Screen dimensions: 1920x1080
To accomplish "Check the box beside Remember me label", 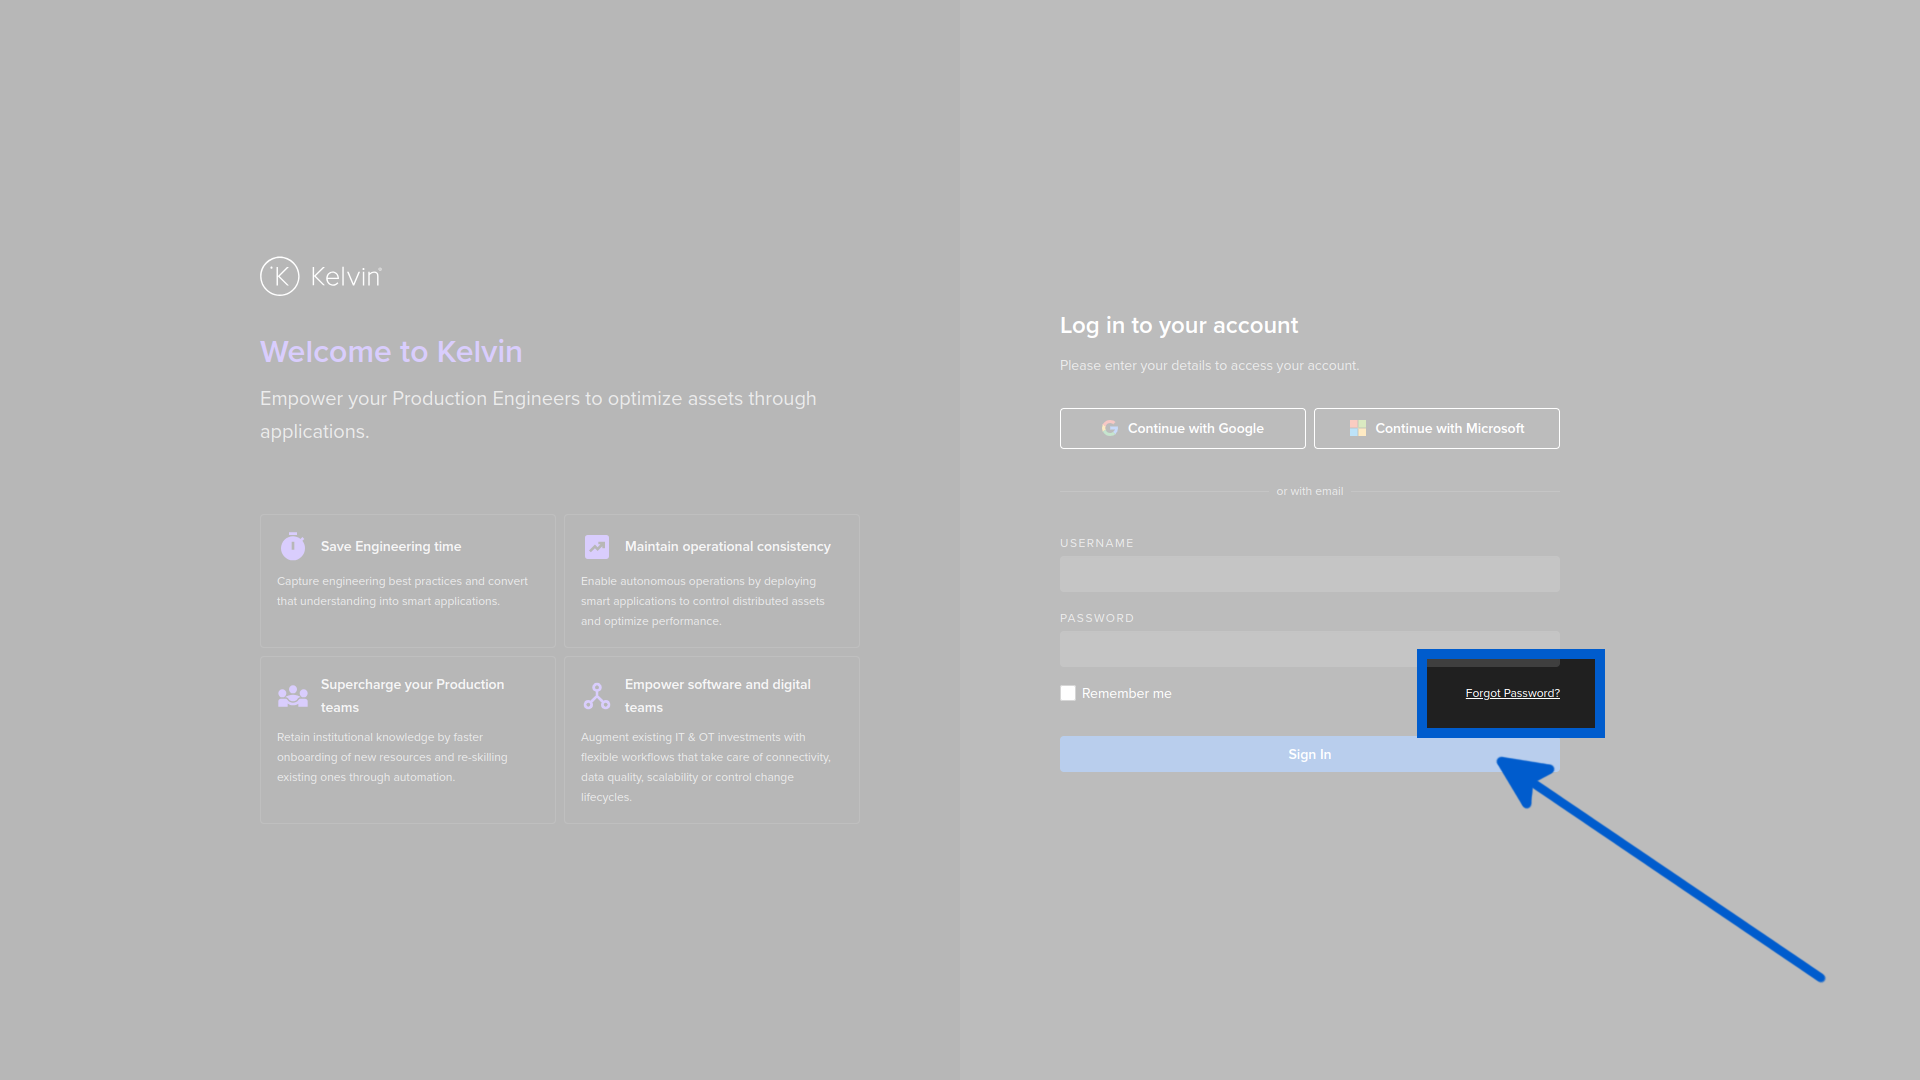I will tap(1067, 692).
